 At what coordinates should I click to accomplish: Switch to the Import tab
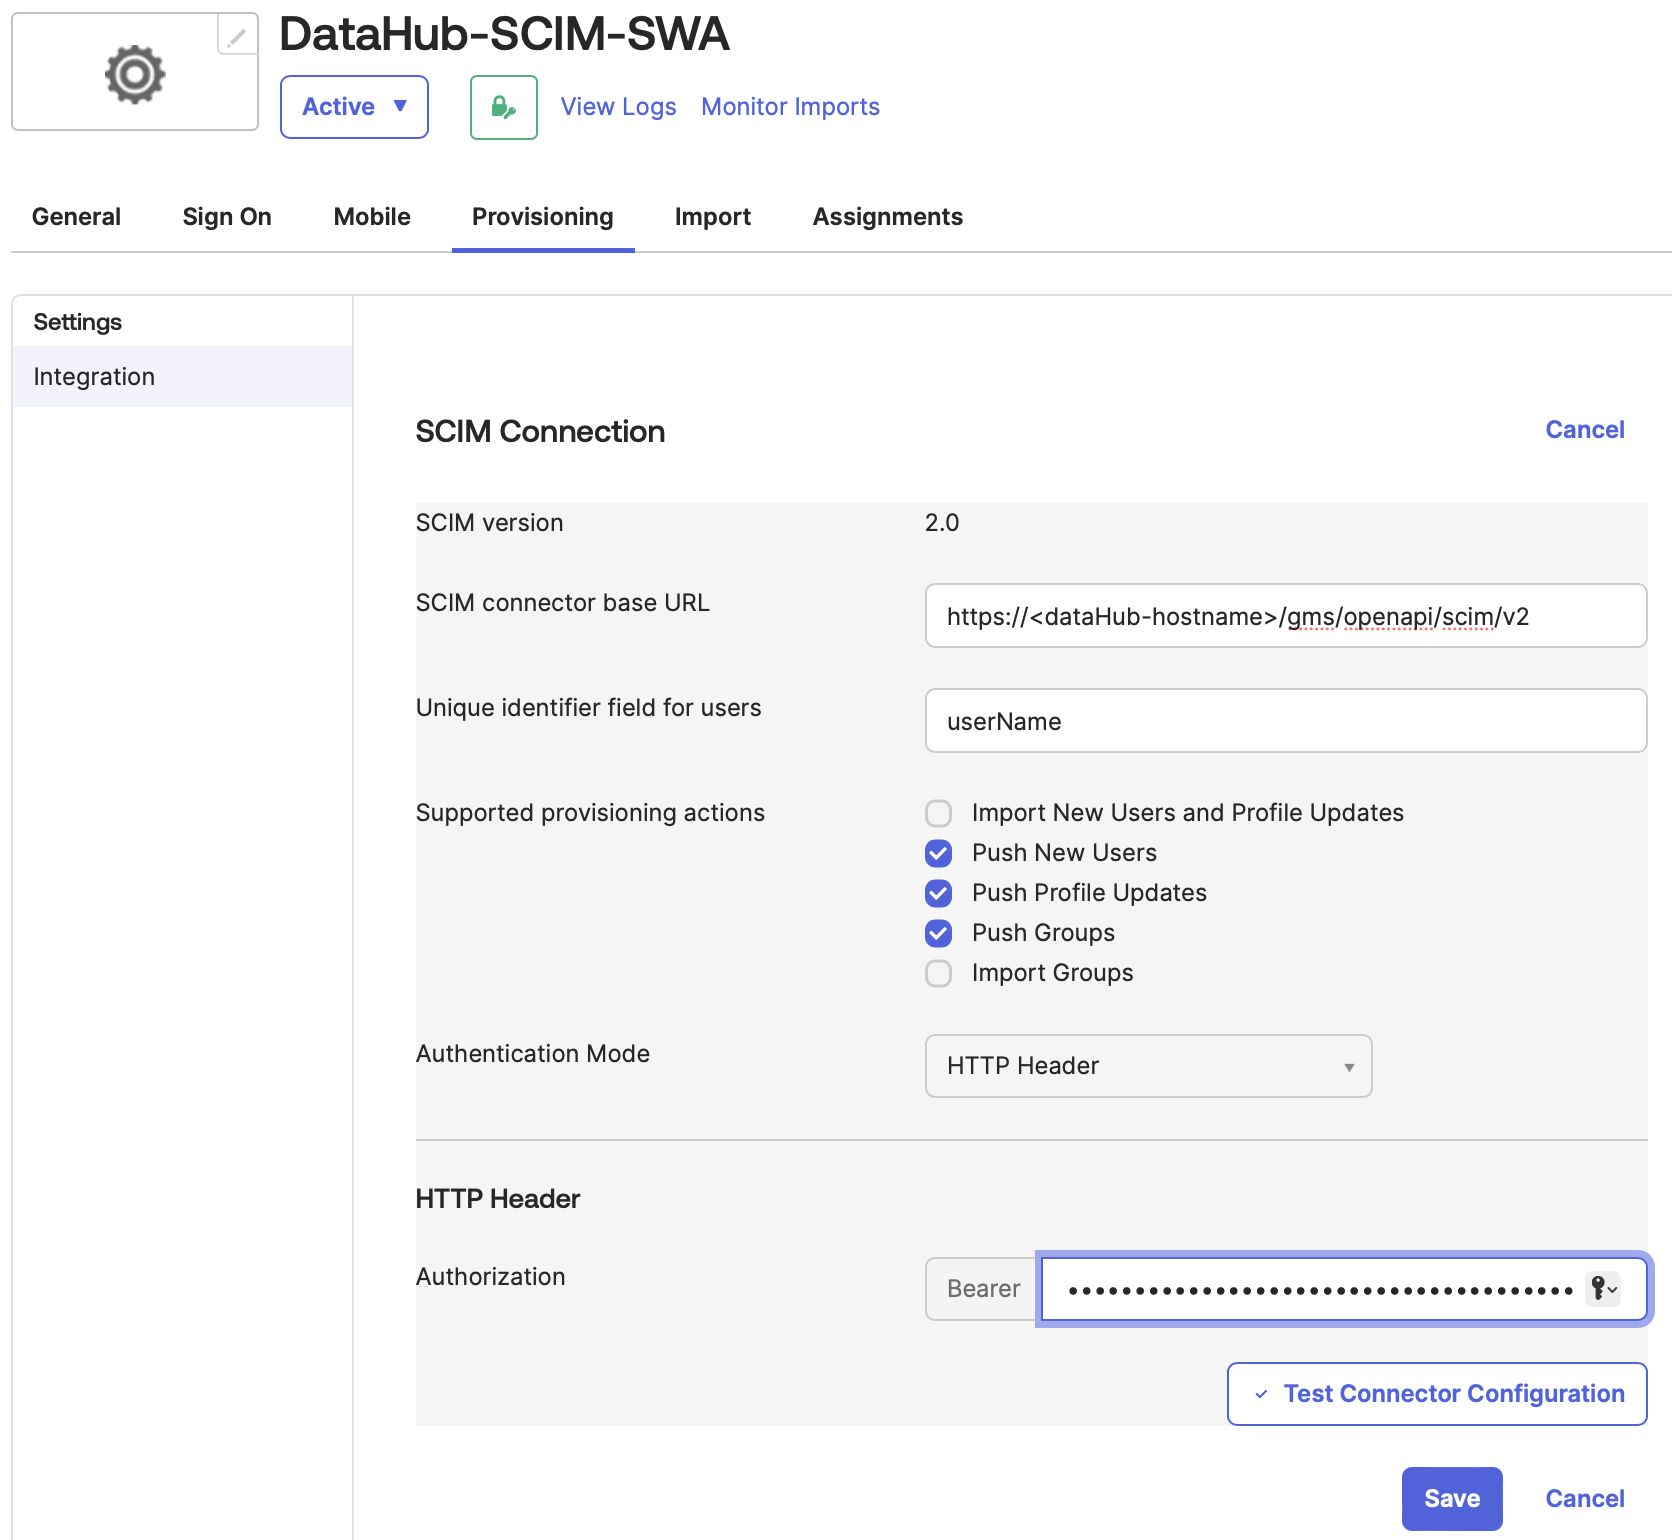coord(713,217)
